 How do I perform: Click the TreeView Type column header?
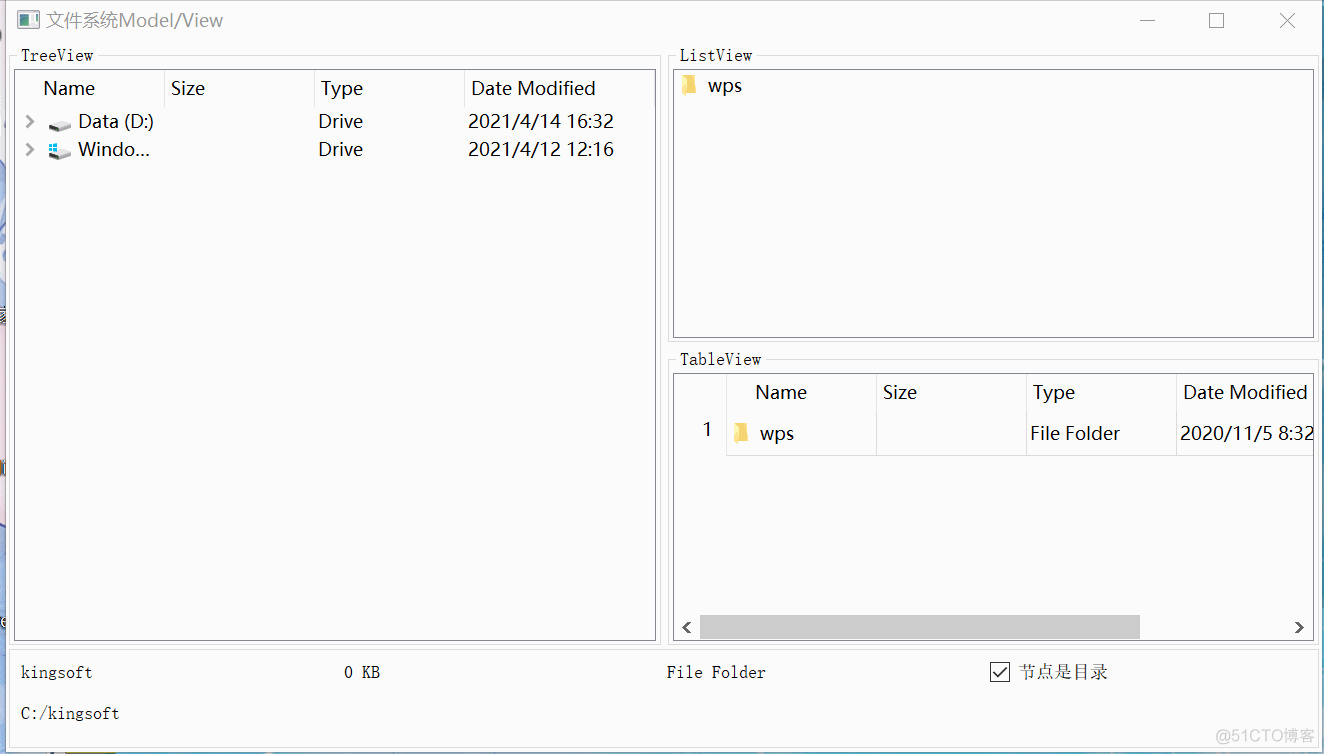pyautogui.click(x=389, y=88)
